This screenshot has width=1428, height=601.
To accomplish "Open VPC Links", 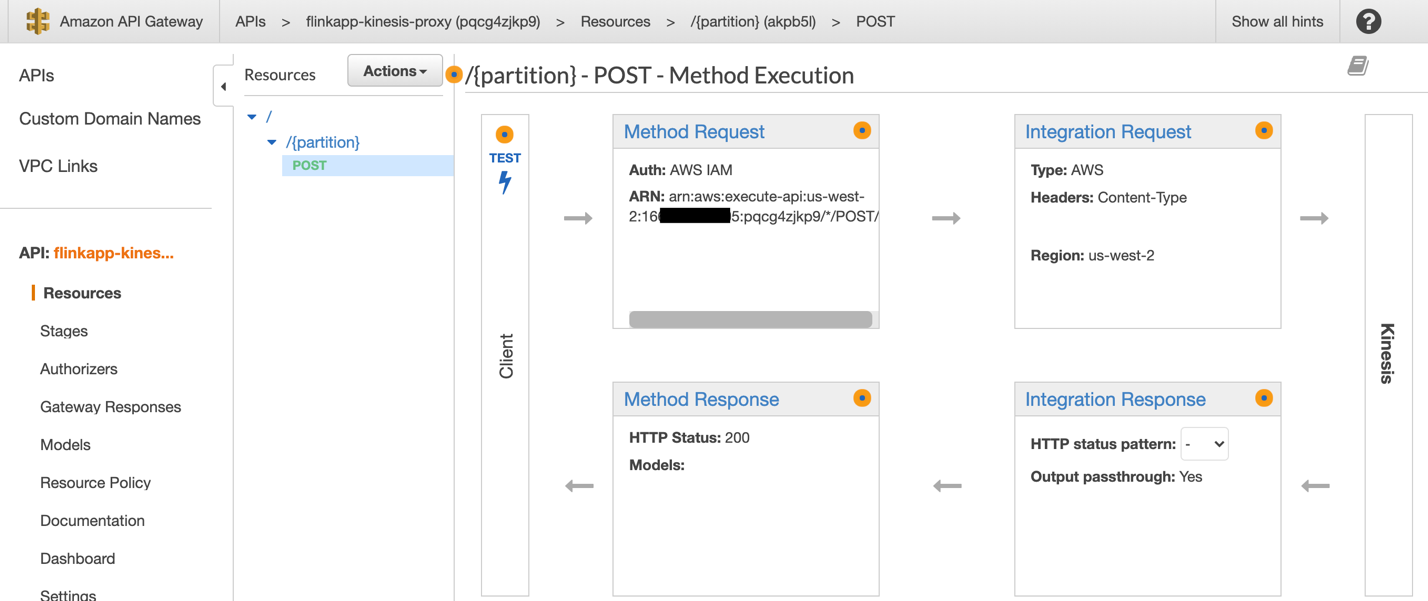I will 58,166.
